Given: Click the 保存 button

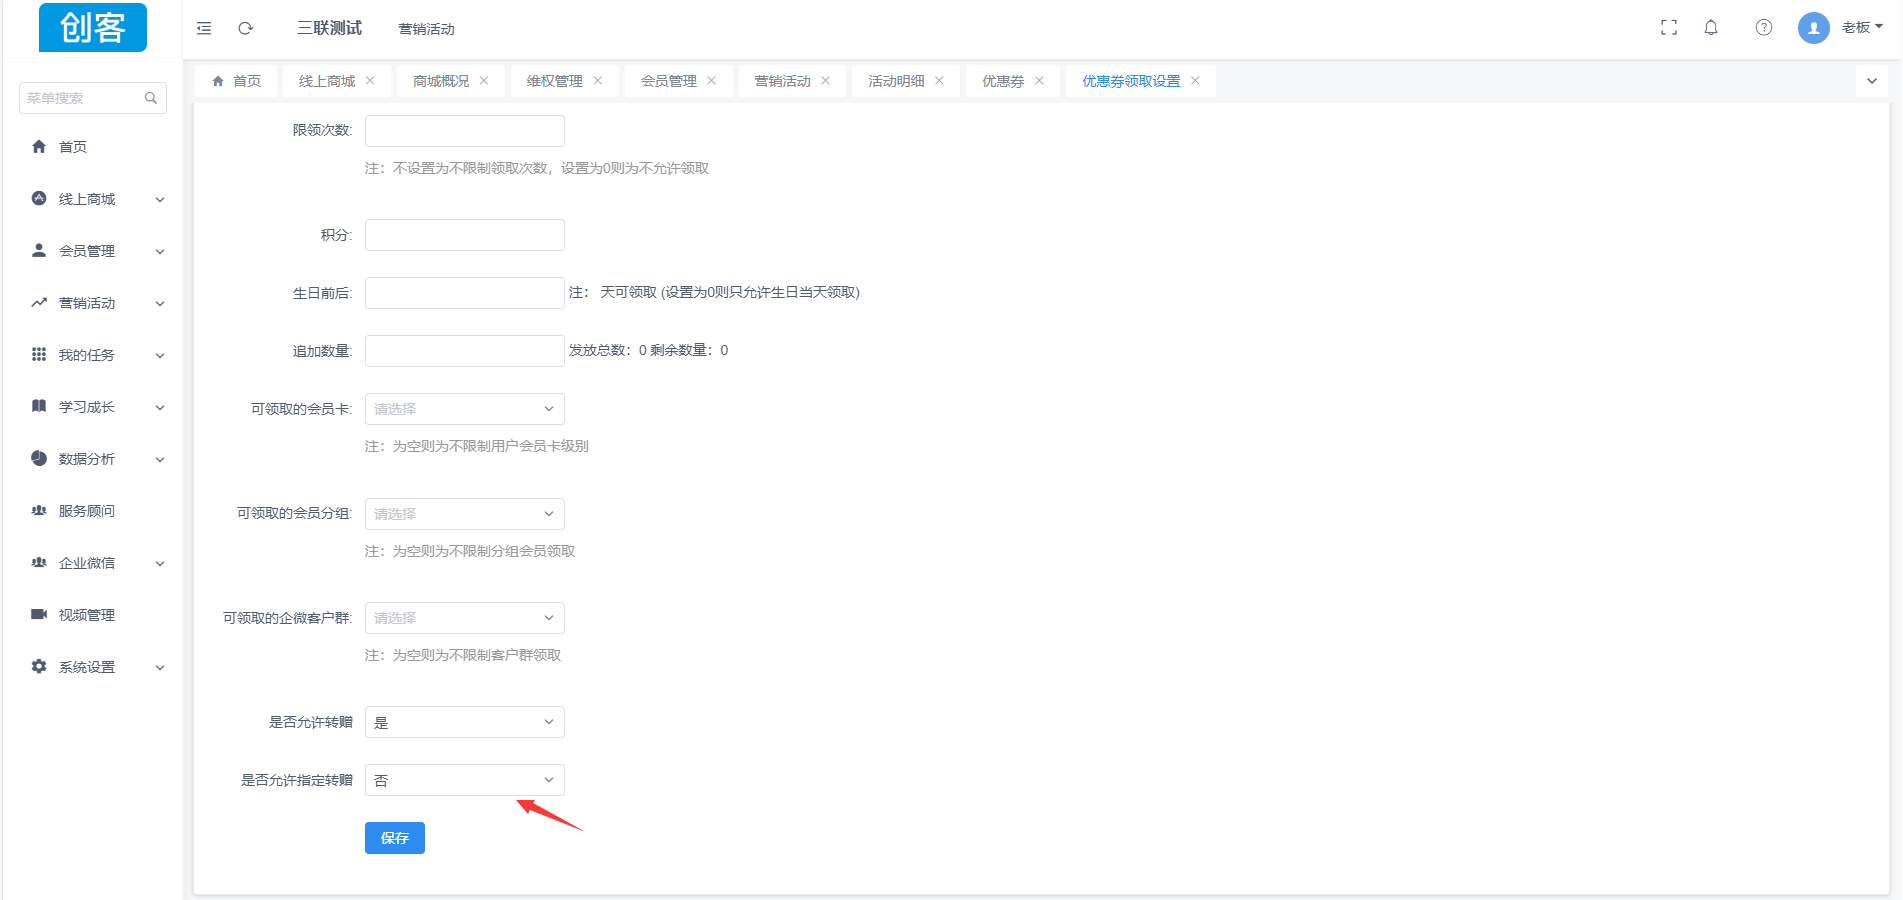Looking at the screenshot, I should point(395,838).
